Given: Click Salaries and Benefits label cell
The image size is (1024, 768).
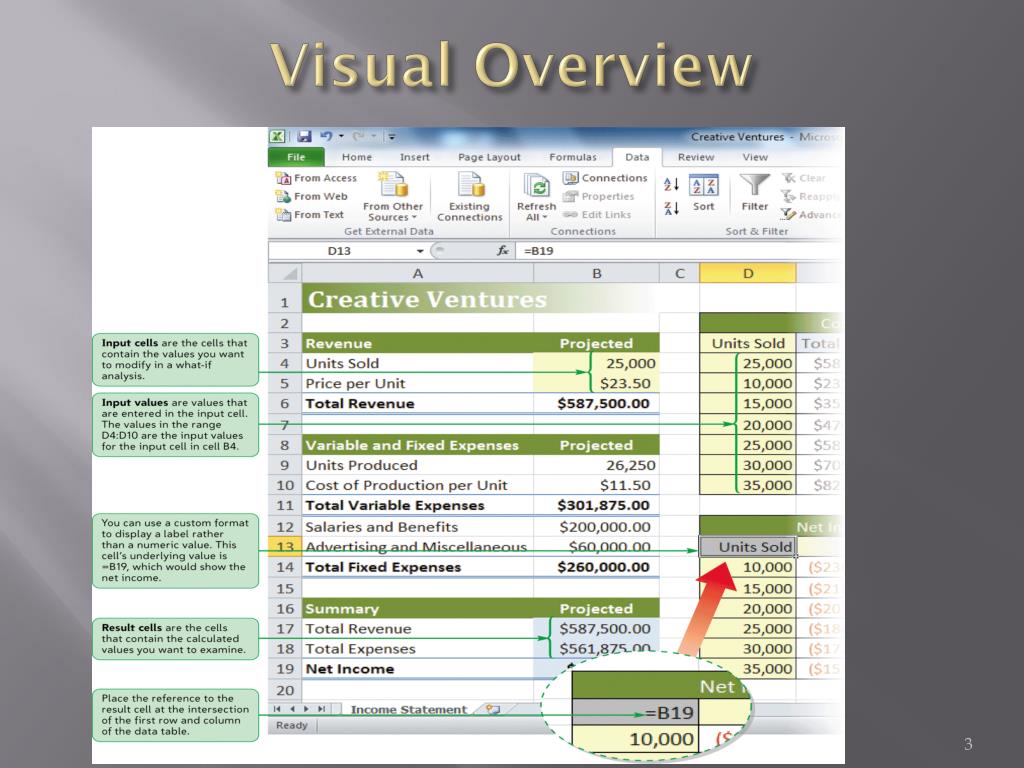Looking at the screenshot, I should coord(417,526).
